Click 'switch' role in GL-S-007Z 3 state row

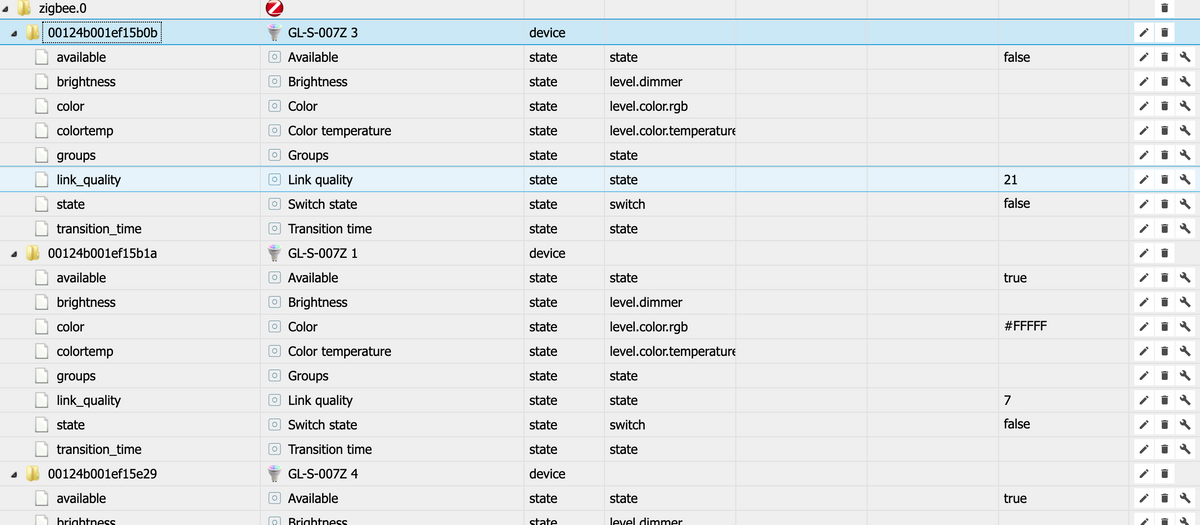[x=627, y=204]
